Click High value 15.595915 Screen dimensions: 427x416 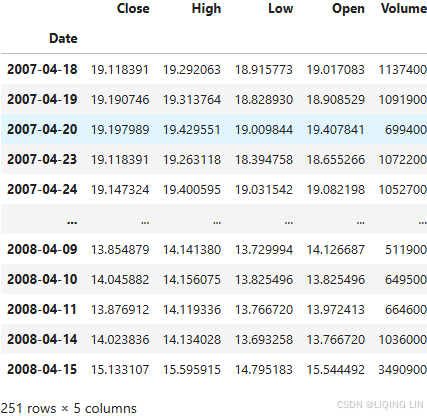[192, 370]
